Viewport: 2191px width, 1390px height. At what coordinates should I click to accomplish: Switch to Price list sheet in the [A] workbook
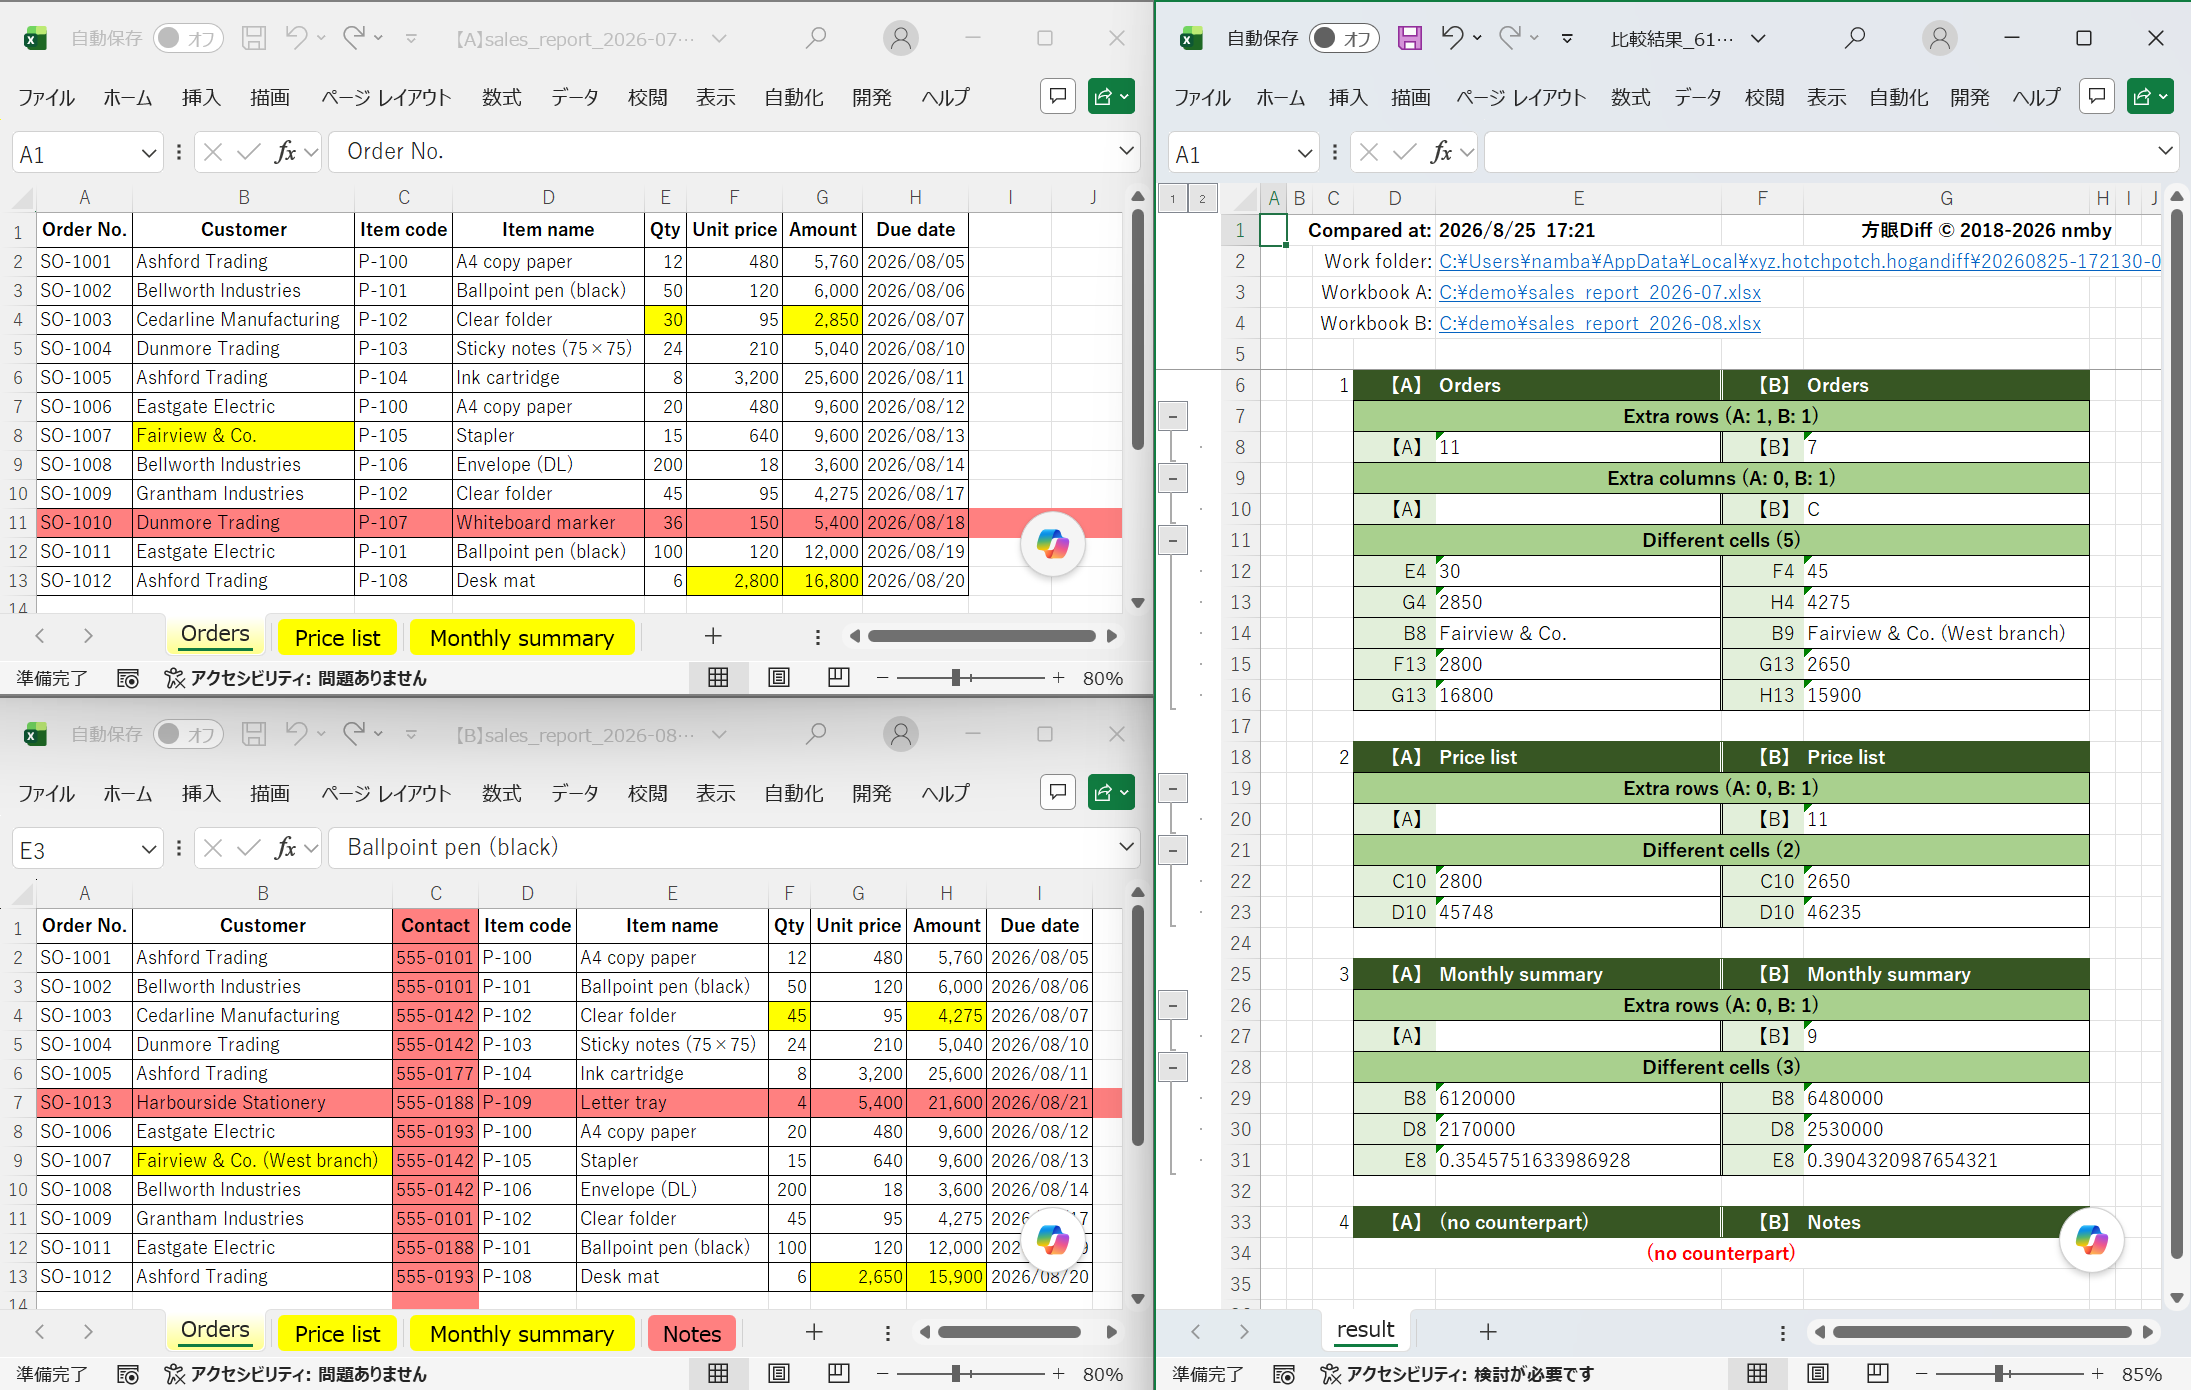point(337,638)
